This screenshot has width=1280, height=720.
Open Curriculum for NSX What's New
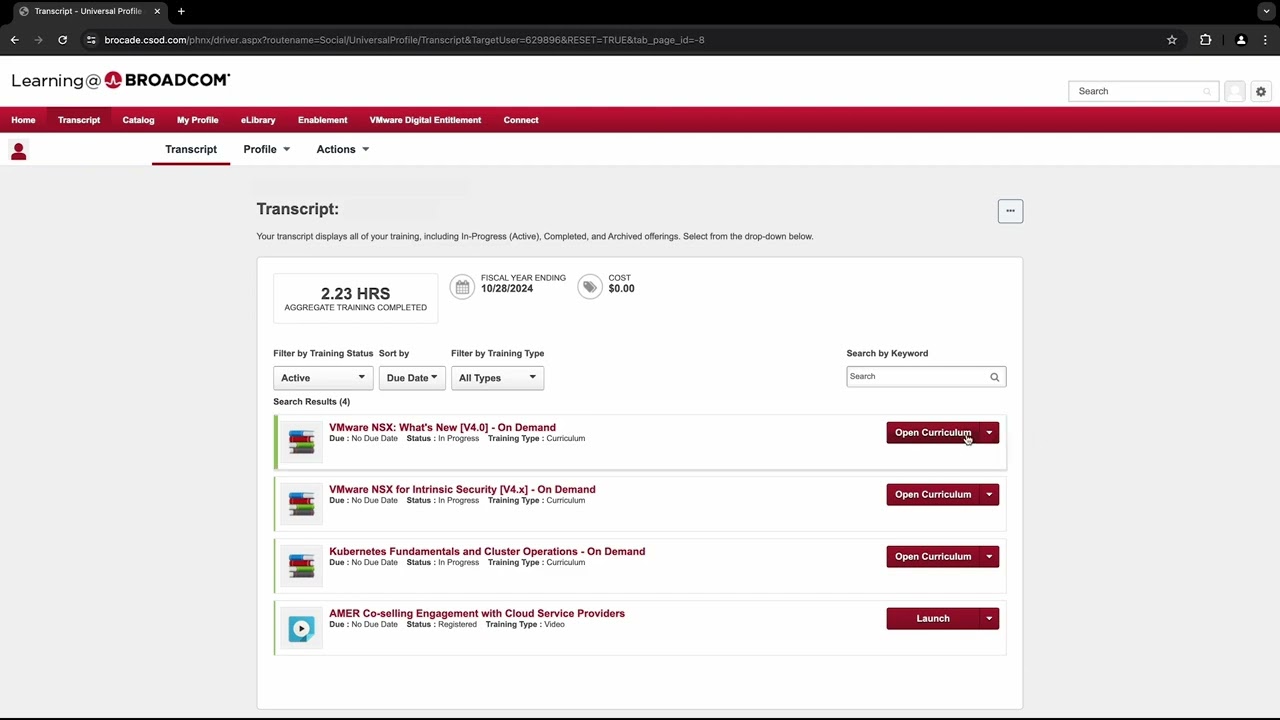933,433
